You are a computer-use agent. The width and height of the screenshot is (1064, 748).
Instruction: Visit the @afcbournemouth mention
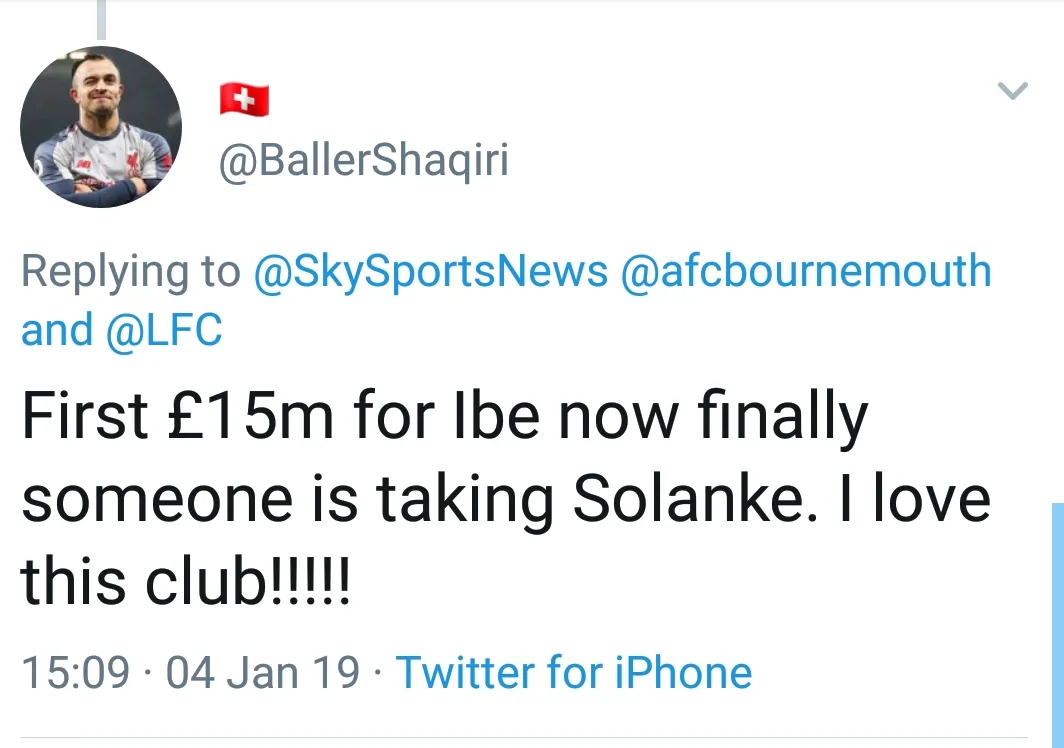806,272
